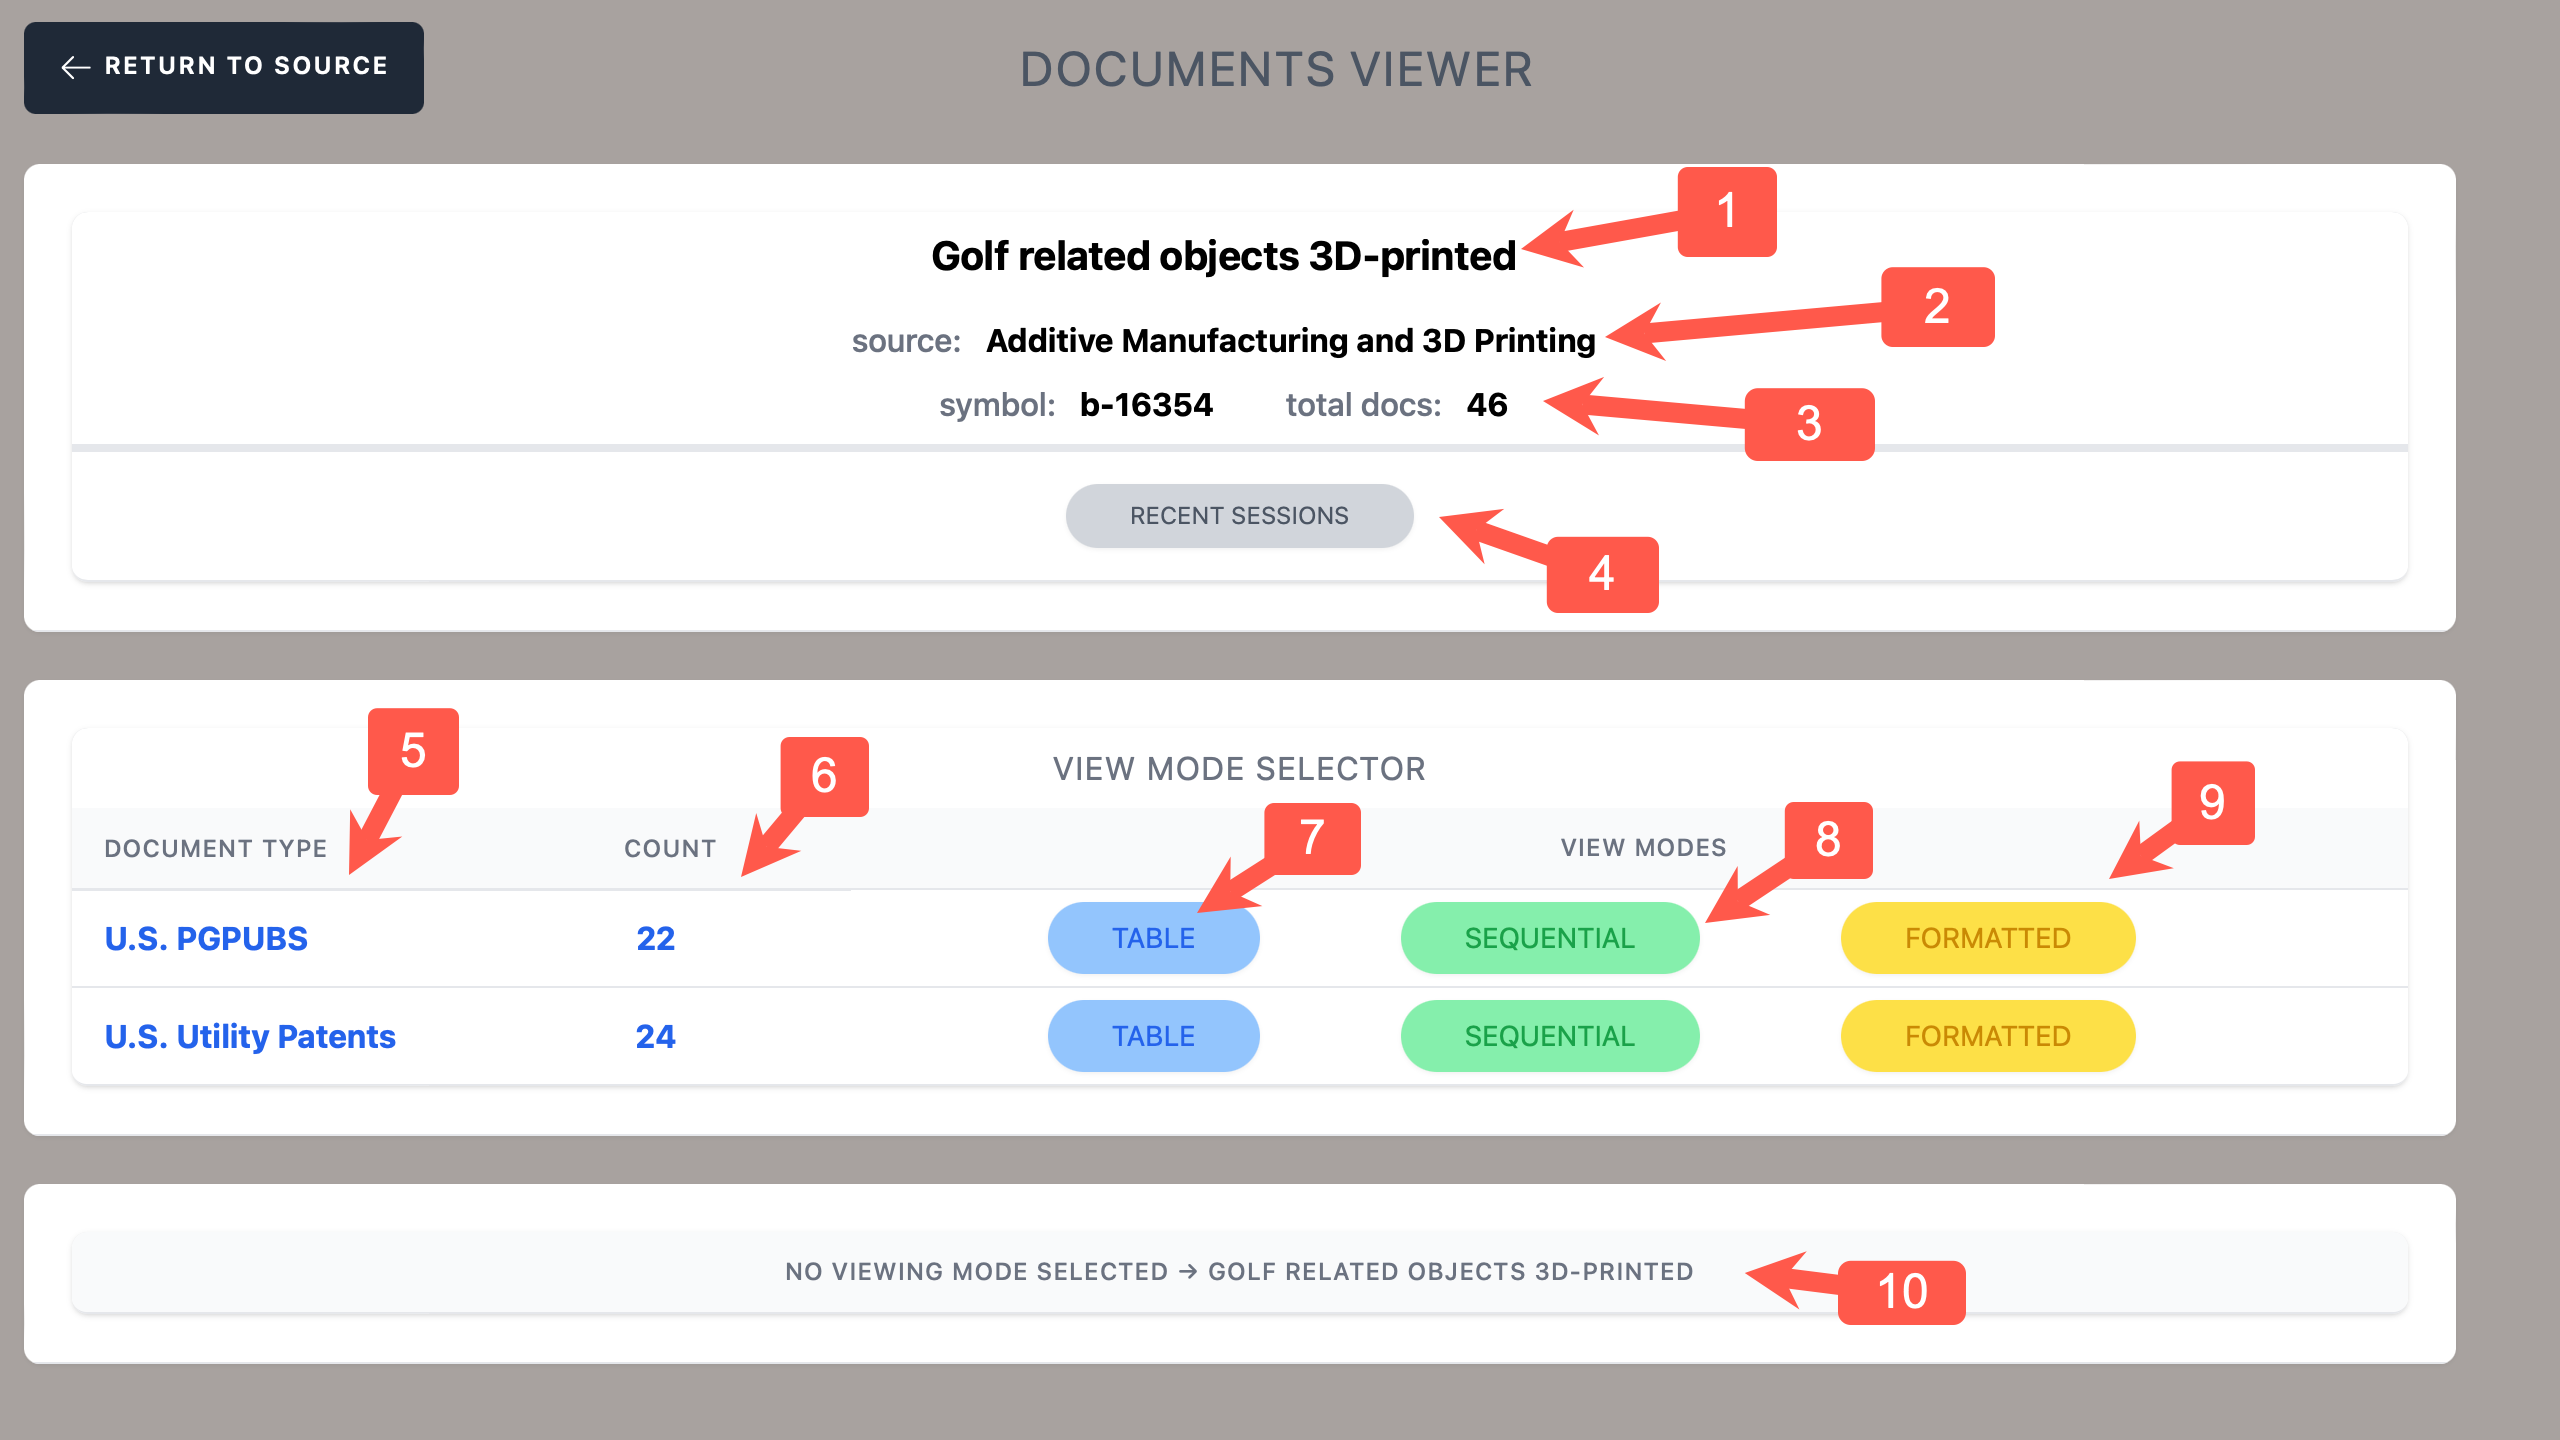2560x1440 pixels.
Task: Open the Recent Sessions panel
Action: 1239,515
